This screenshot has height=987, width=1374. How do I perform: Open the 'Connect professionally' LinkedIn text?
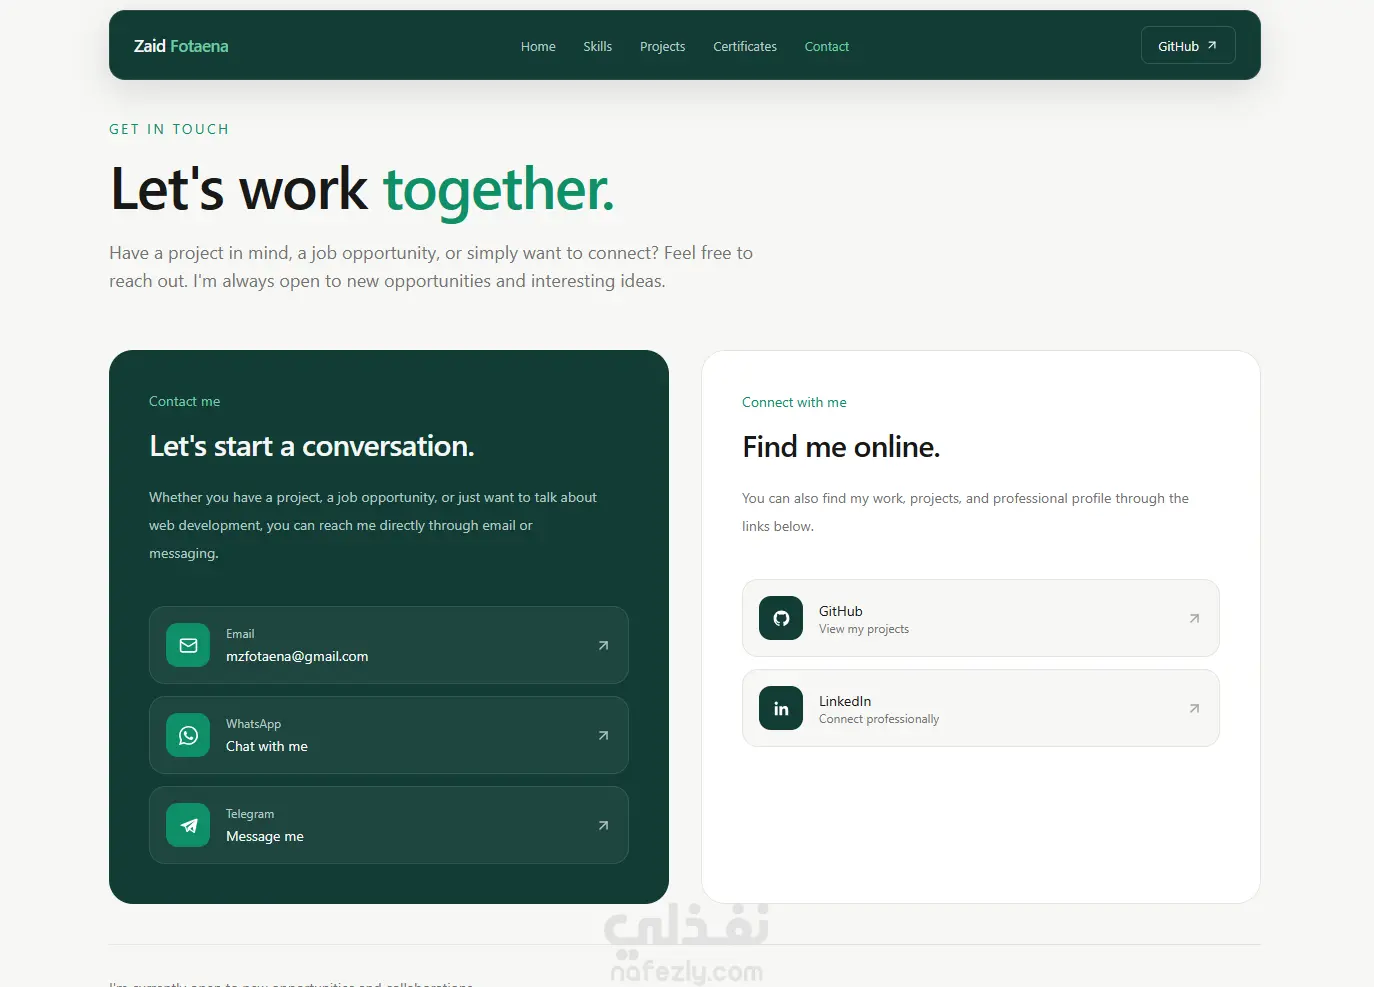point(879,719)
